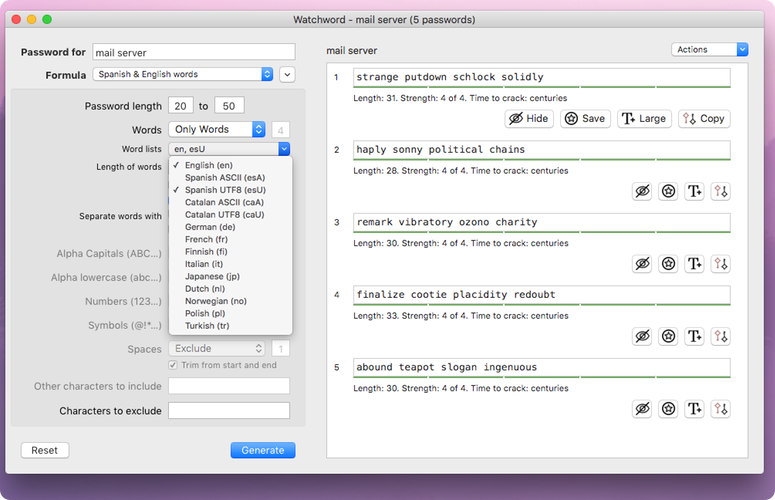Click the copy icon for password 2

click(721, 191)
